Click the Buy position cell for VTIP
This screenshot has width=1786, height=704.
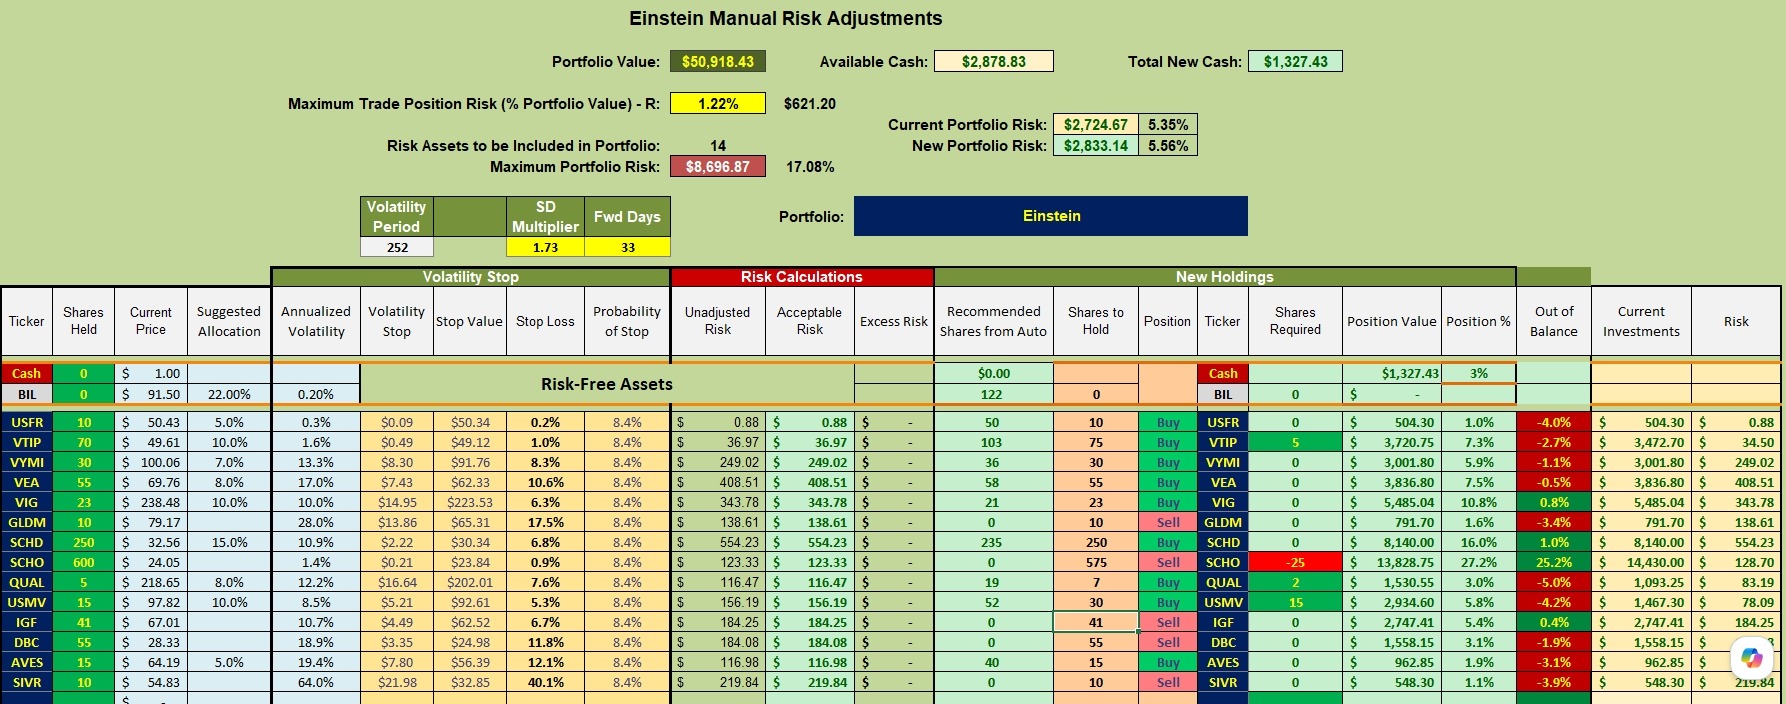(1168, 442)
